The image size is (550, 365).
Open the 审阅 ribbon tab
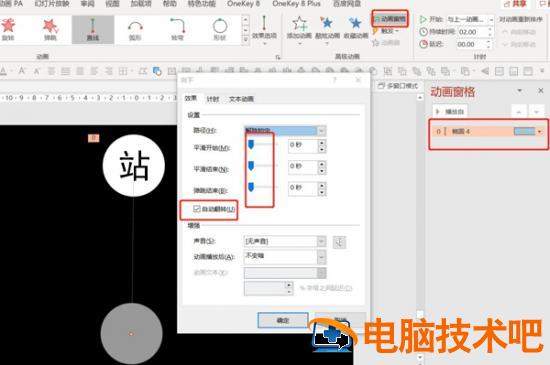(x=88, y=4)
